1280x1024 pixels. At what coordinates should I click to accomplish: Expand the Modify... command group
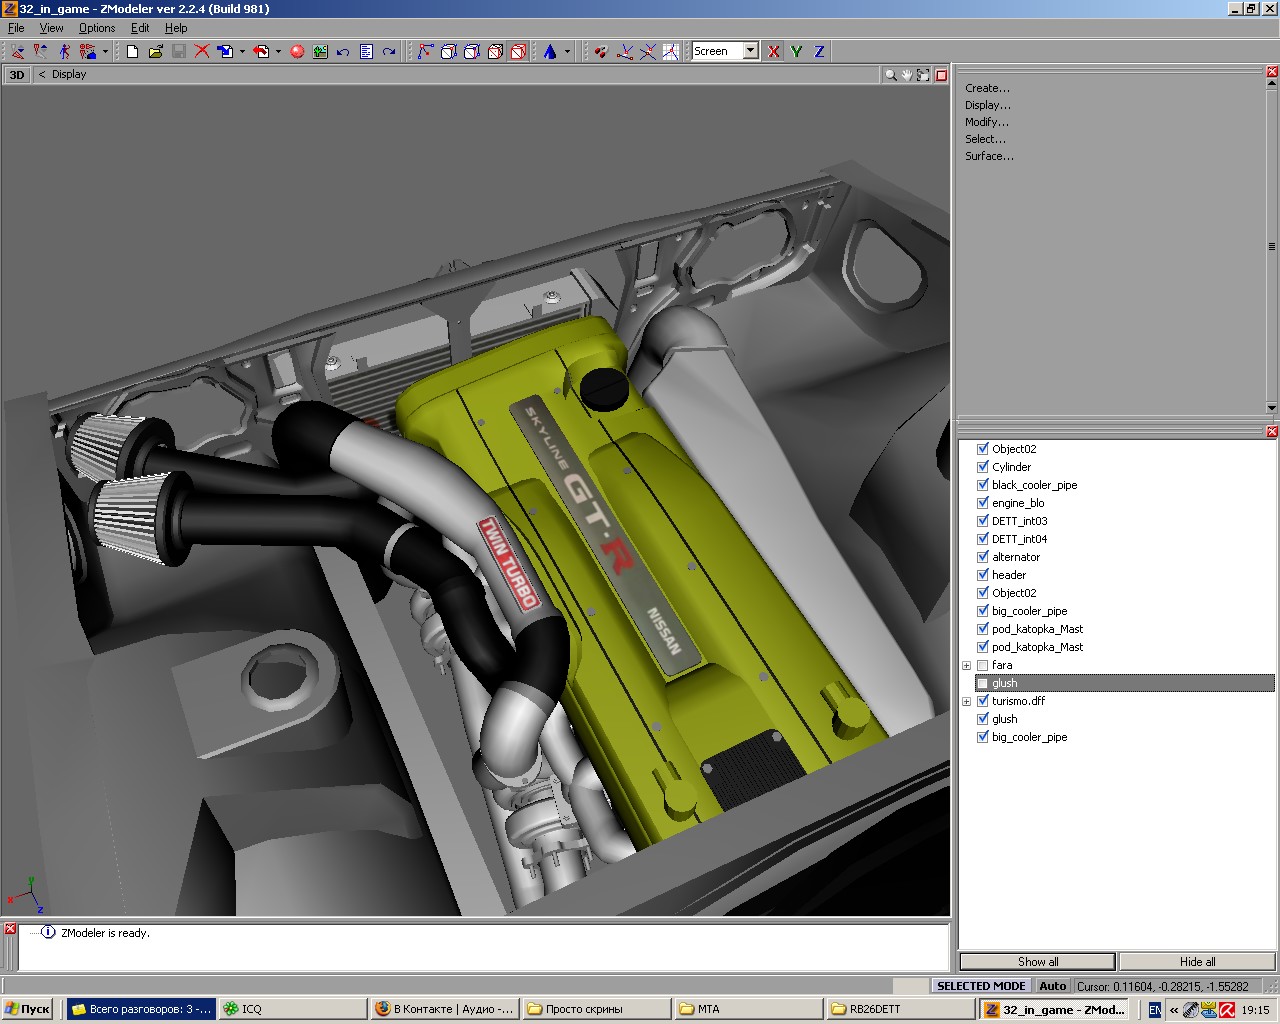pyautogui.click(x=987, y=122)
